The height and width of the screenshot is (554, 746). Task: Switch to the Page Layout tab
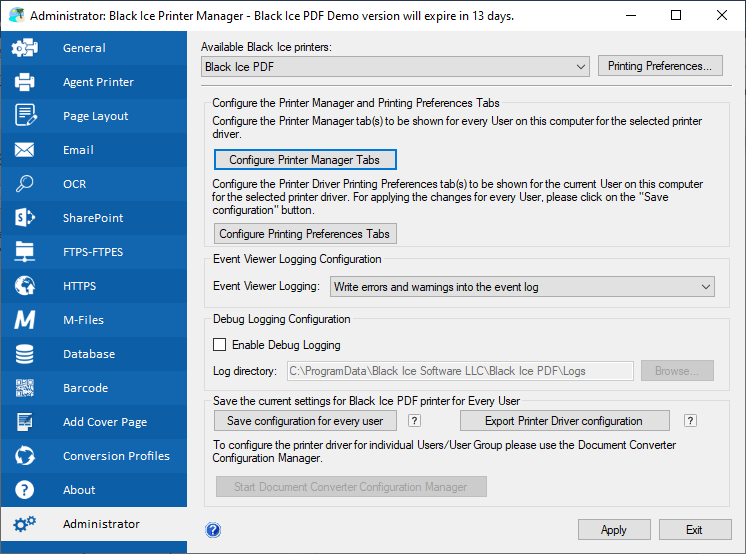(x=94, y=116)
